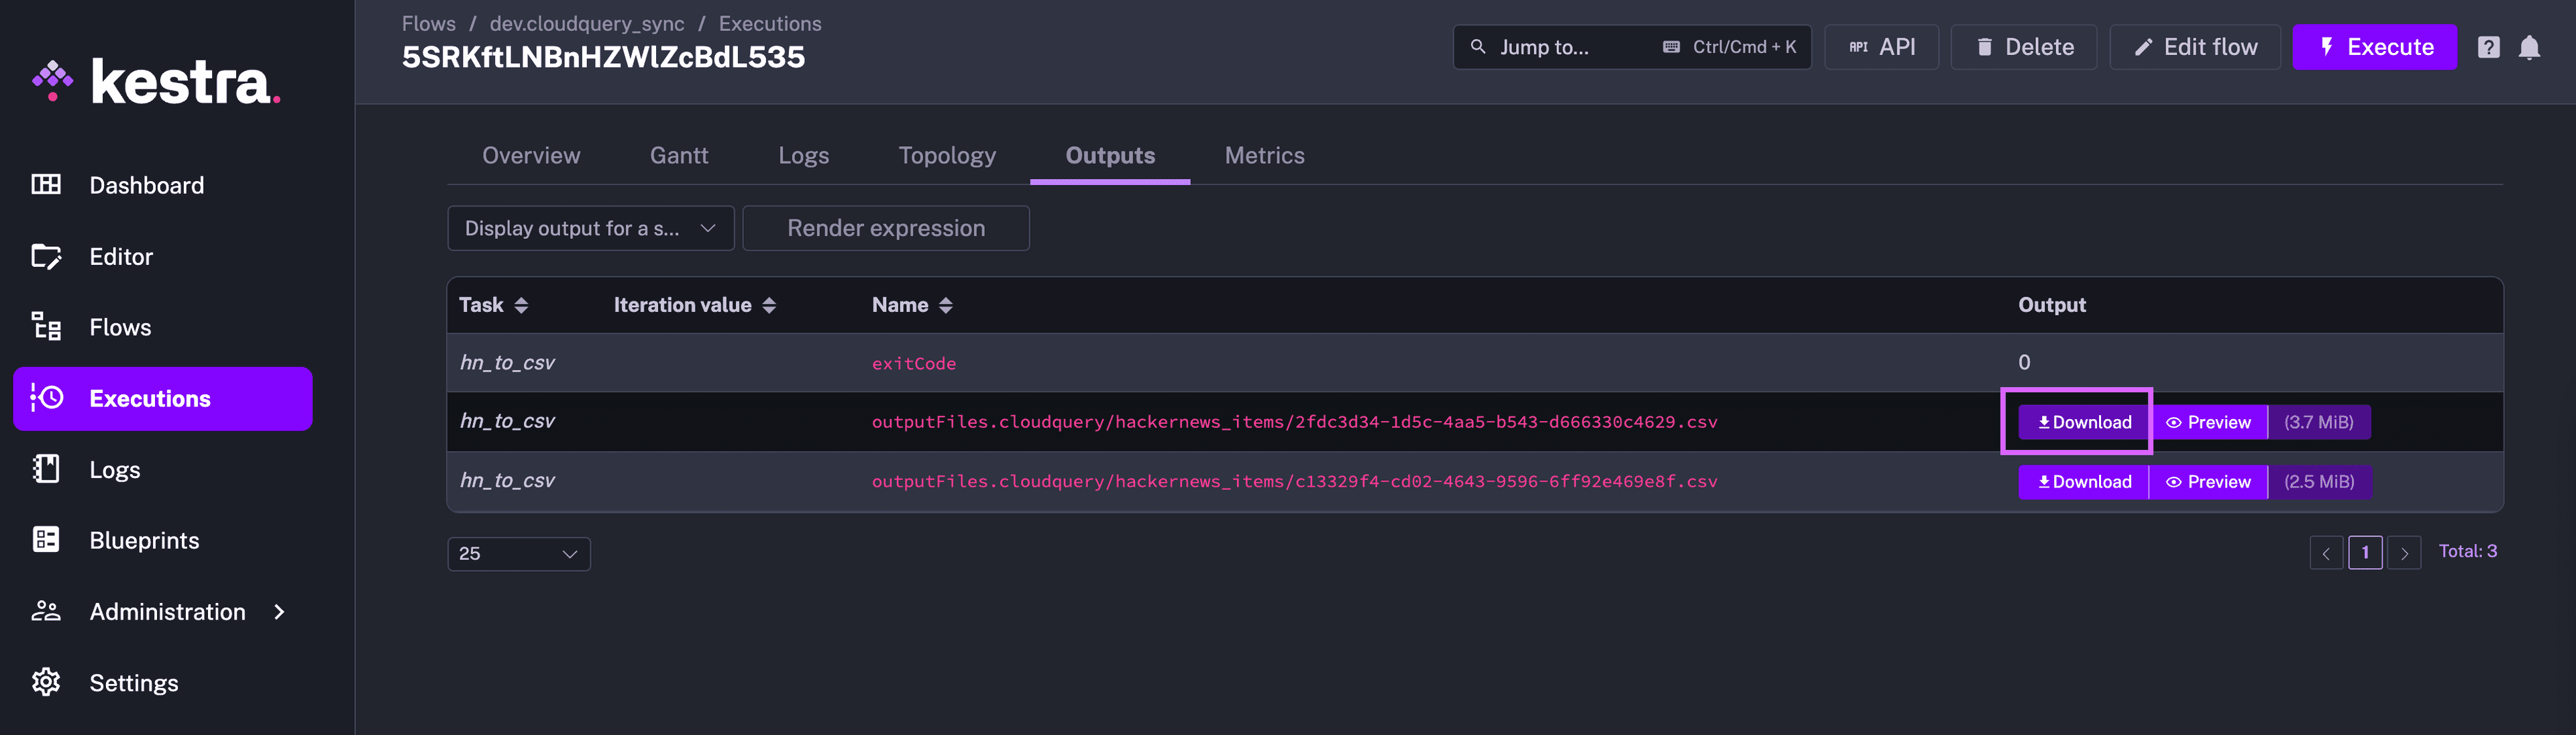Open the rows-per-page dropdown showing 25

click(x=518, y=553)
